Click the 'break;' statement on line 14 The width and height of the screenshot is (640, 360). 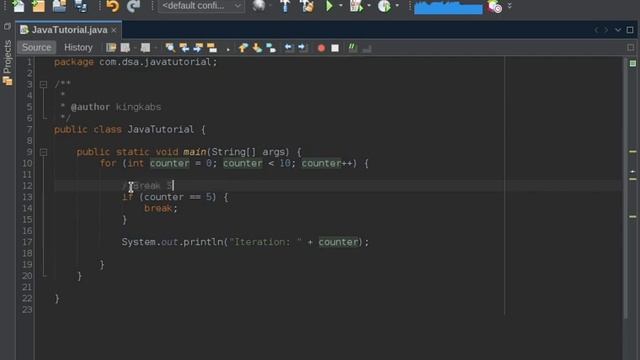161,208
